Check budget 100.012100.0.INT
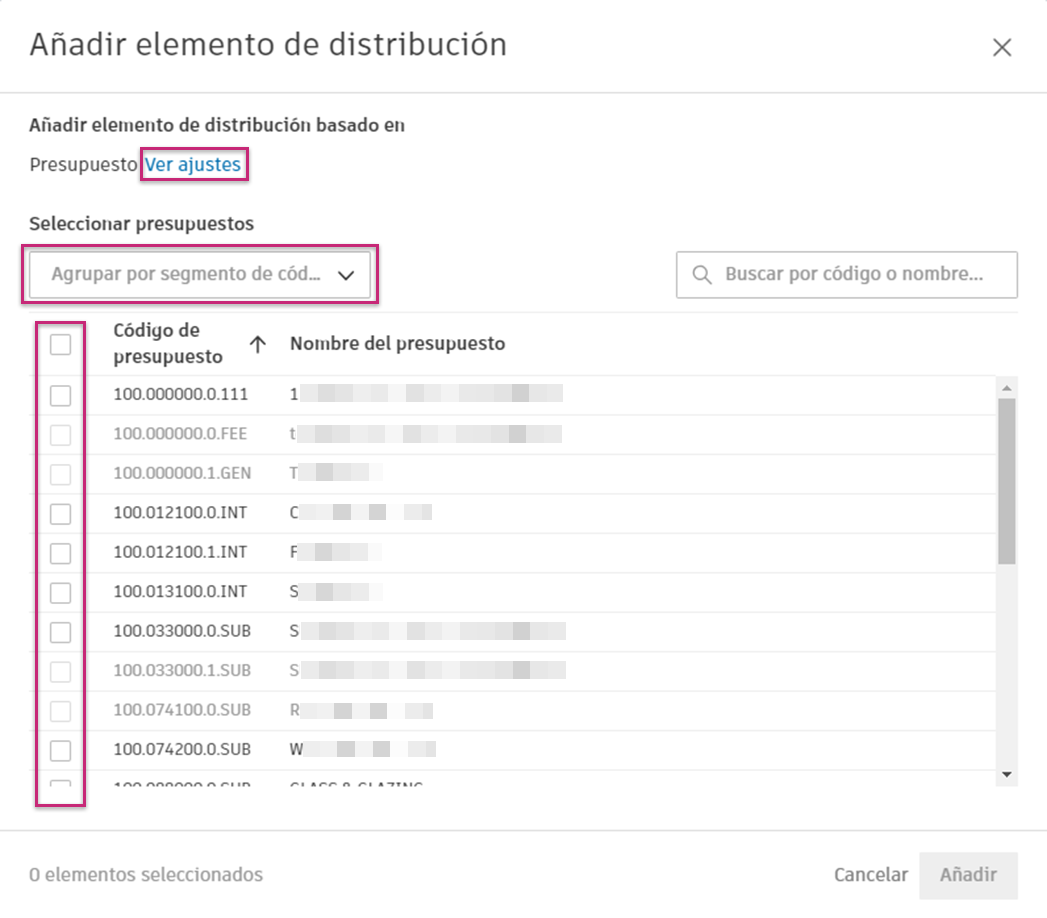Viewport: 1047px width, 918px height. point(60,512)
